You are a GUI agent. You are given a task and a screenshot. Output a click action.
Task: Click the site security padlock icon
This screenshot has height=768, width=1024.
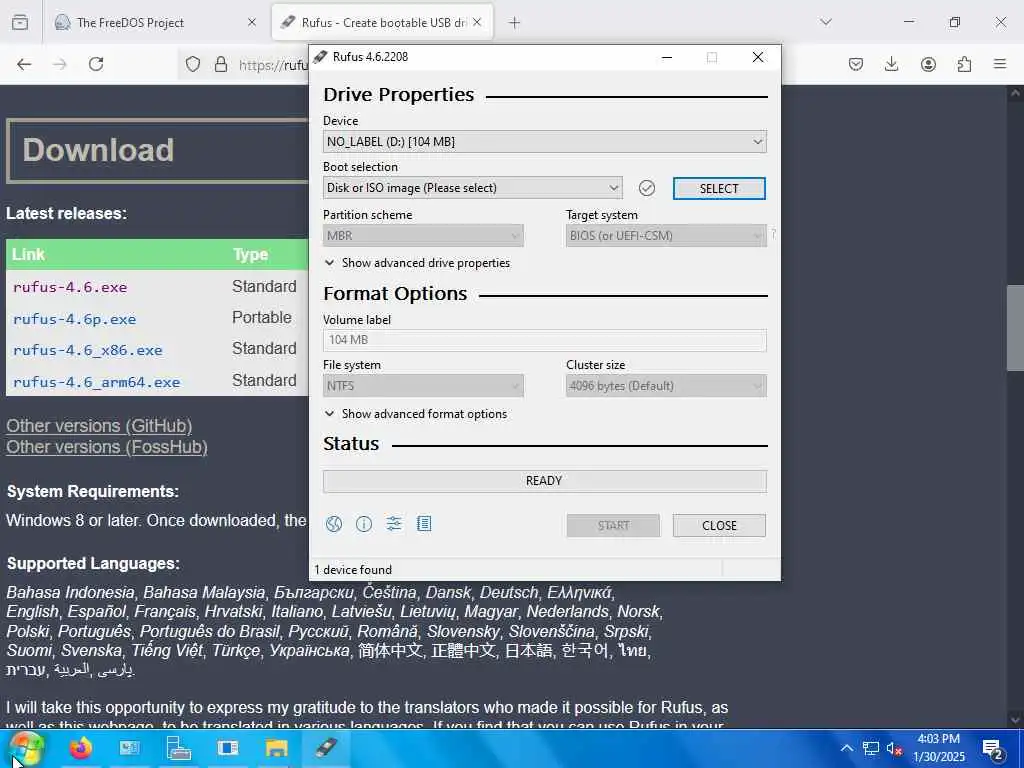(221, 64)
